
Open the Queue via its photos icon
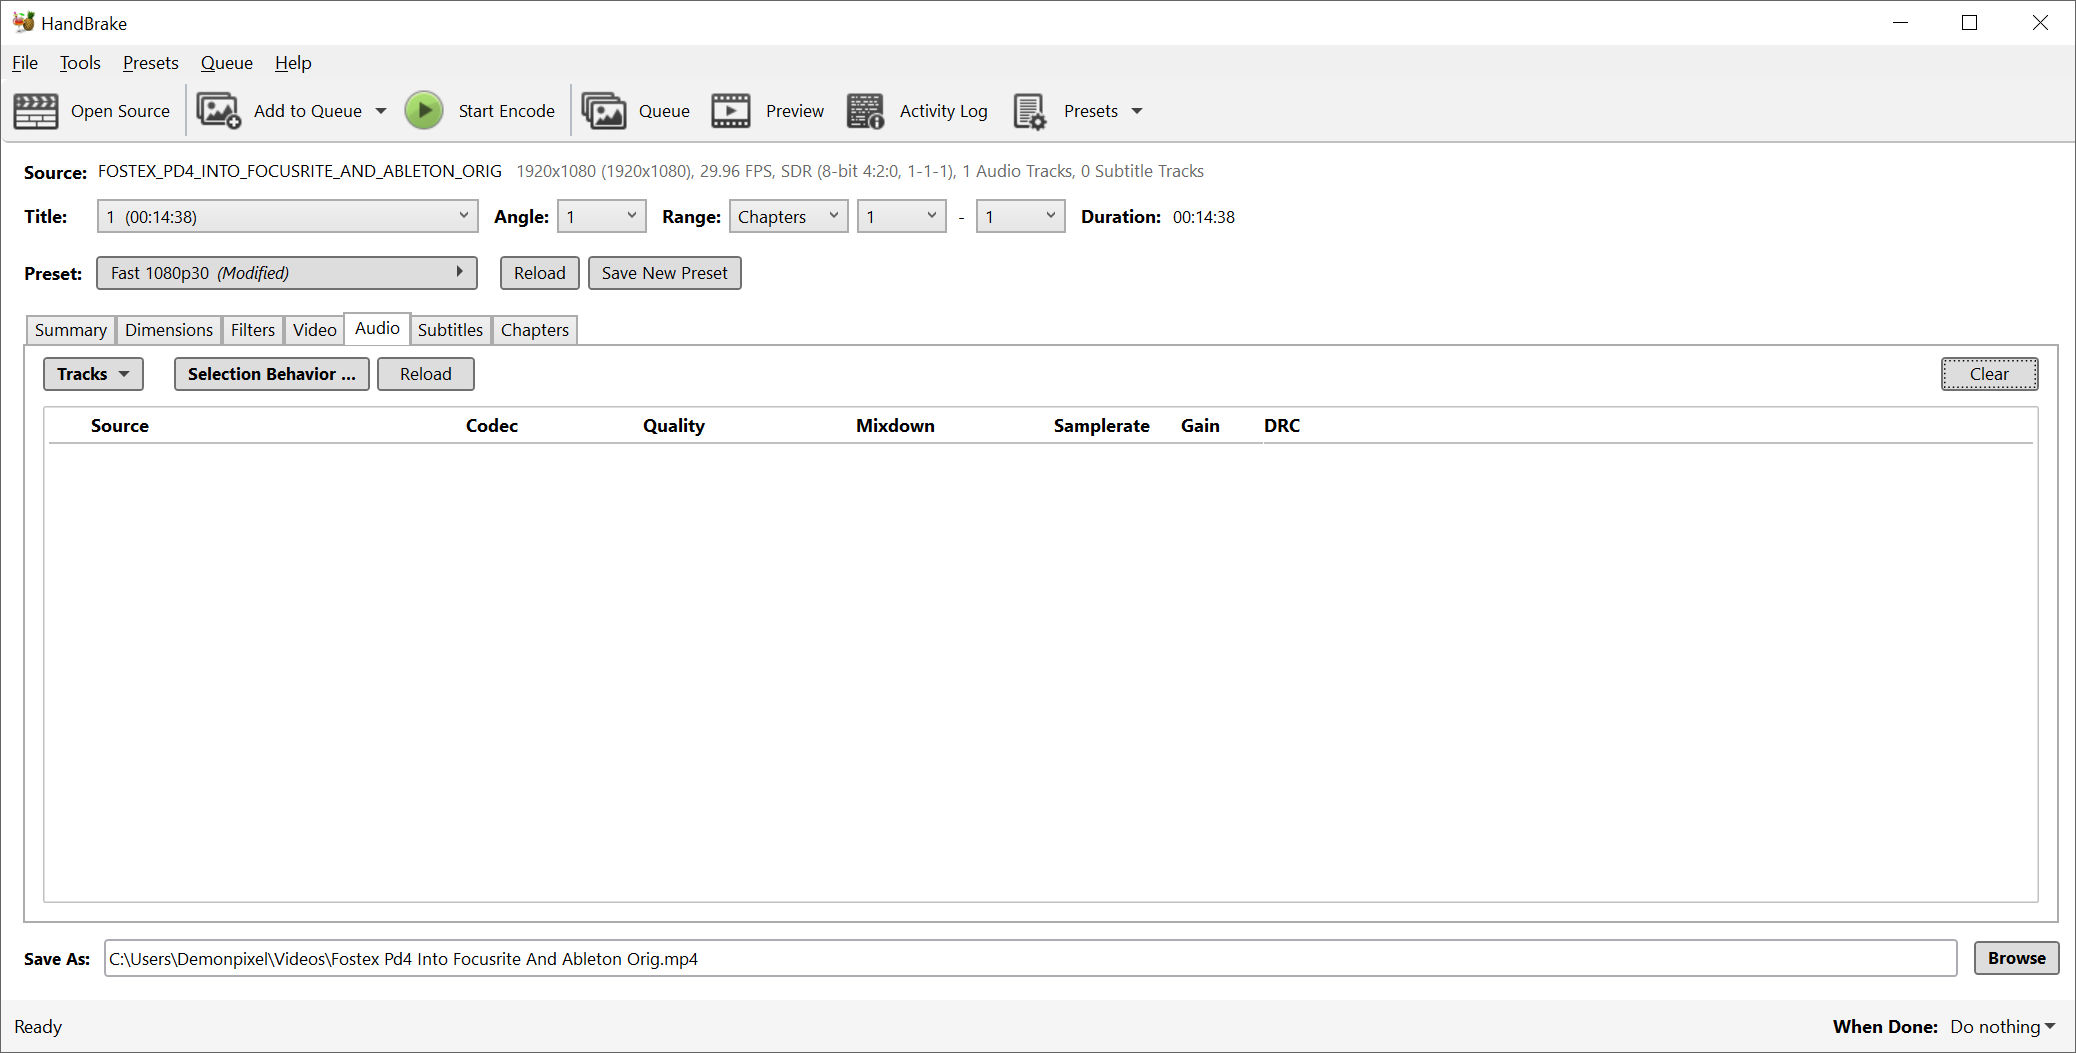coord(603,111)
